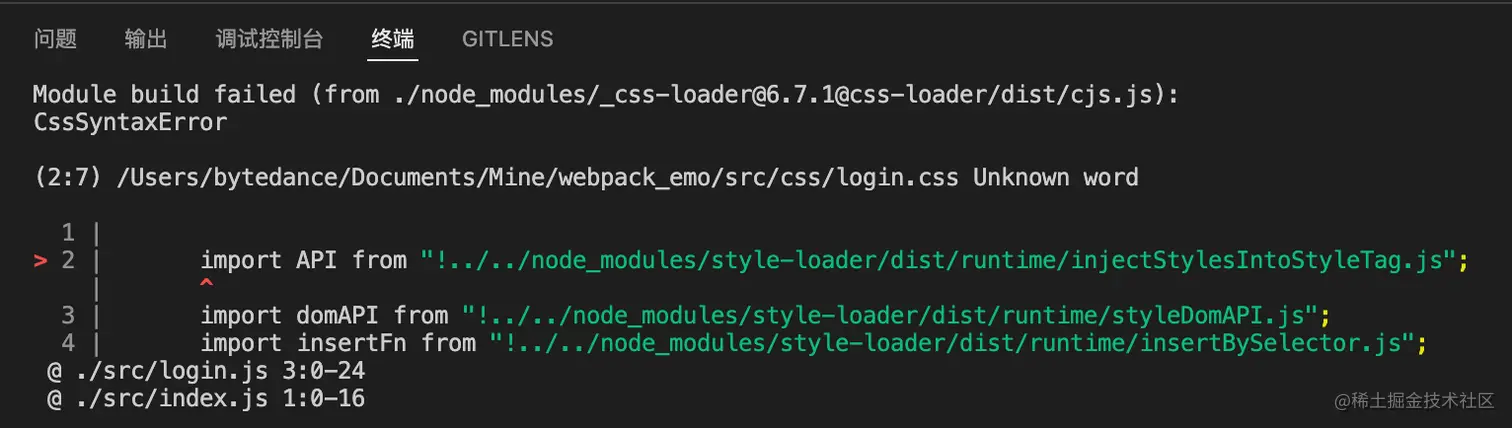Jump to ./src/login.js 3:0-24 reference
1512x428 pixels.
(x=206, y=371)
